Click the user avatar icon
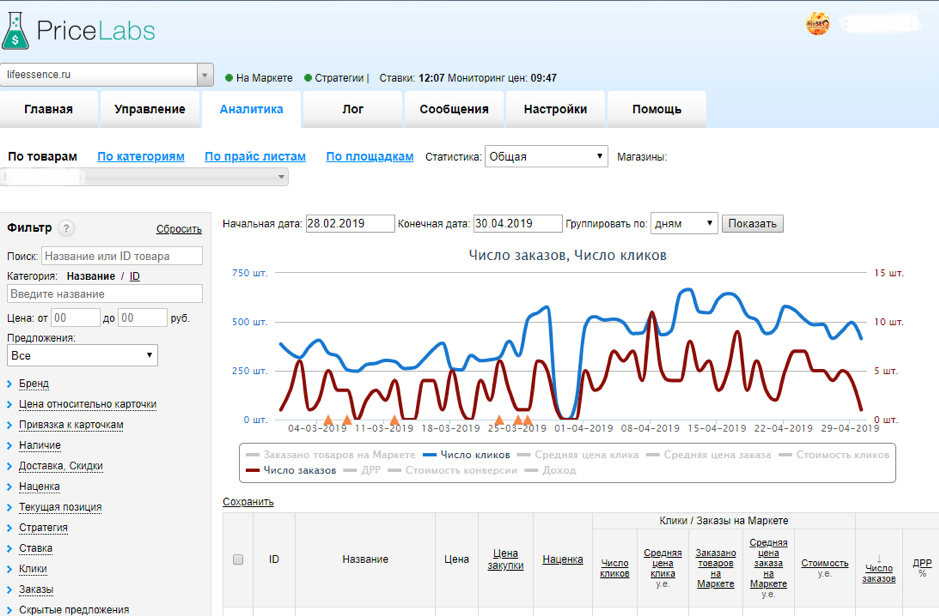Viewport: 939px width, 616px height. (818, 24)
